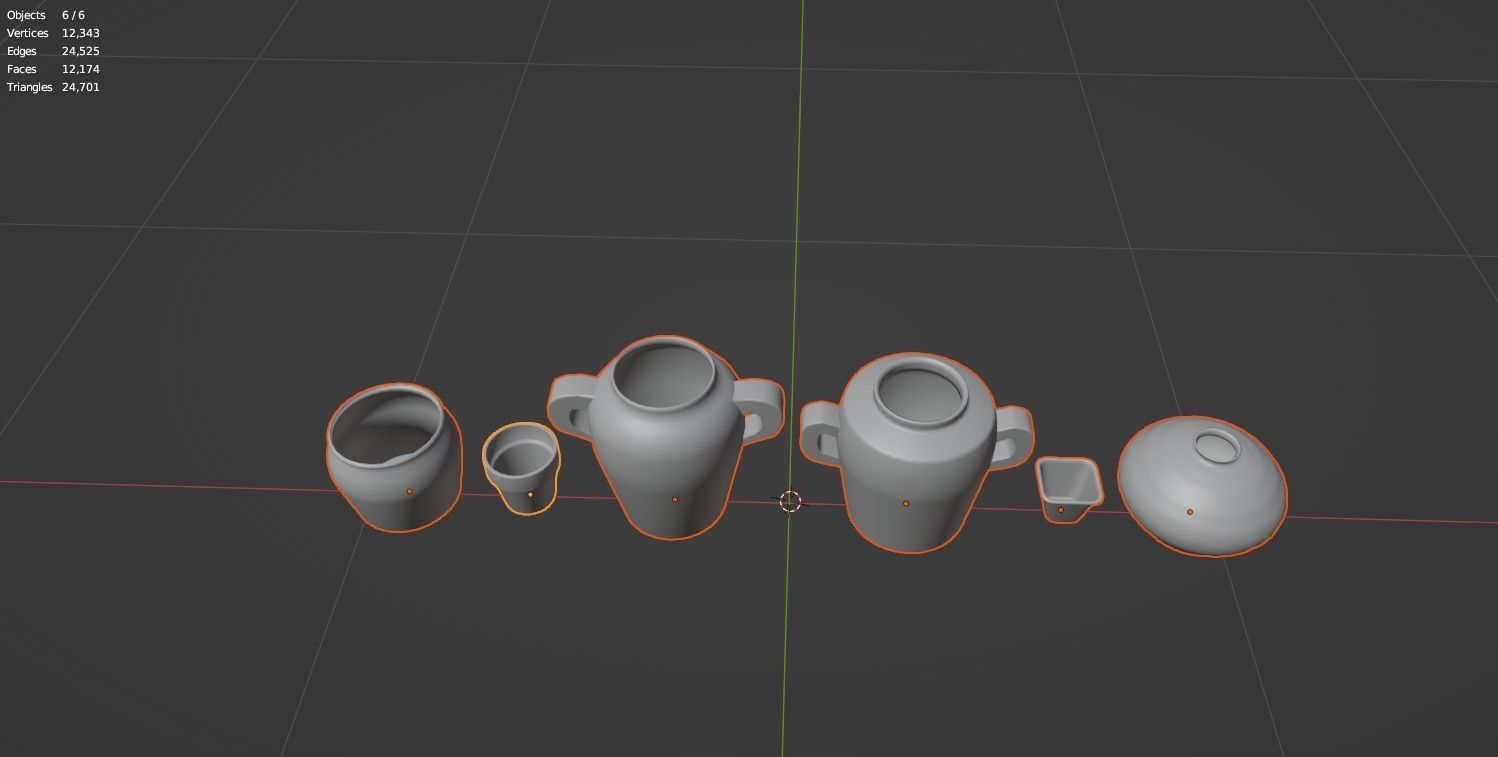Click the Vertices 12,343 statistic
The image size is (1498, 757).
pos(53,33)
